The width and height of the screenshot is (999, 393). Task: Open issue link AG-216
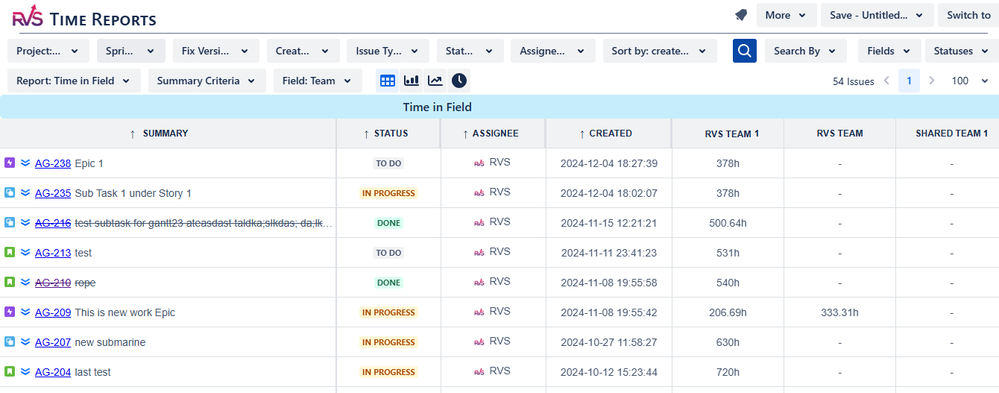53,223
